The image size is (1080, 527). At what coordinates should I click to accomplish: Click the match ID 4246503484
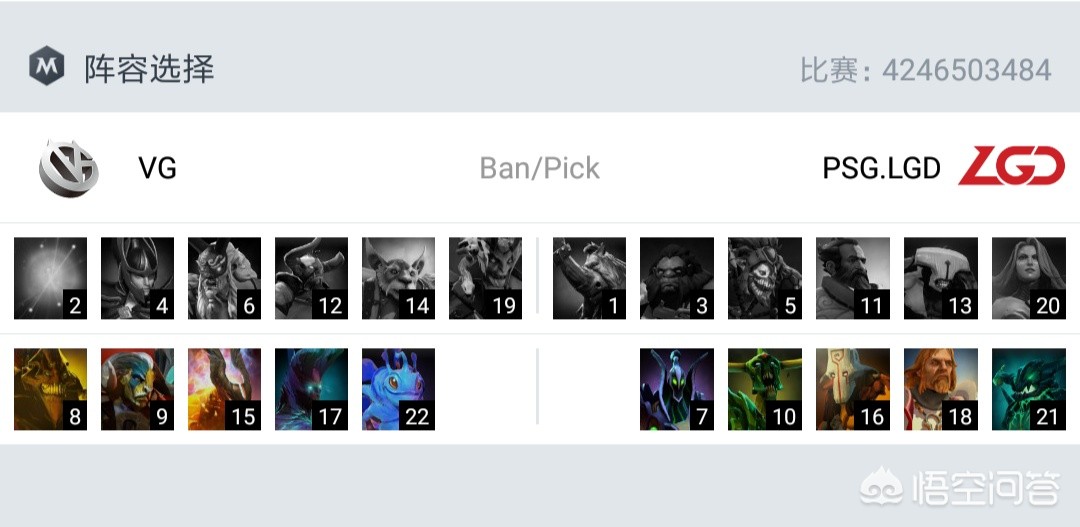click(x=967, y=70)
